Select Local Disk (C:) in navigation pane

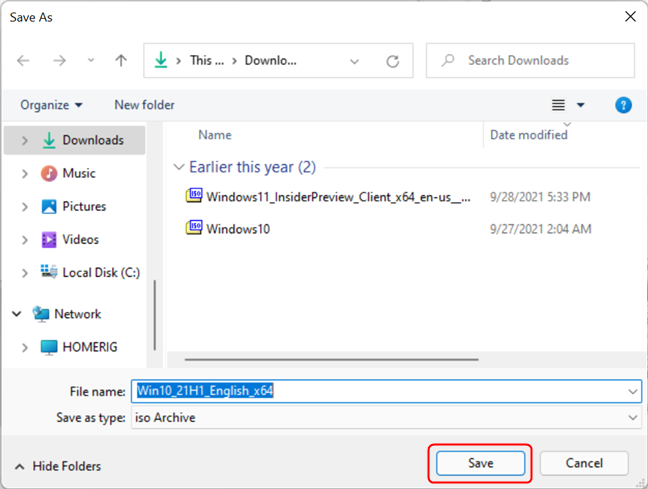101,272
